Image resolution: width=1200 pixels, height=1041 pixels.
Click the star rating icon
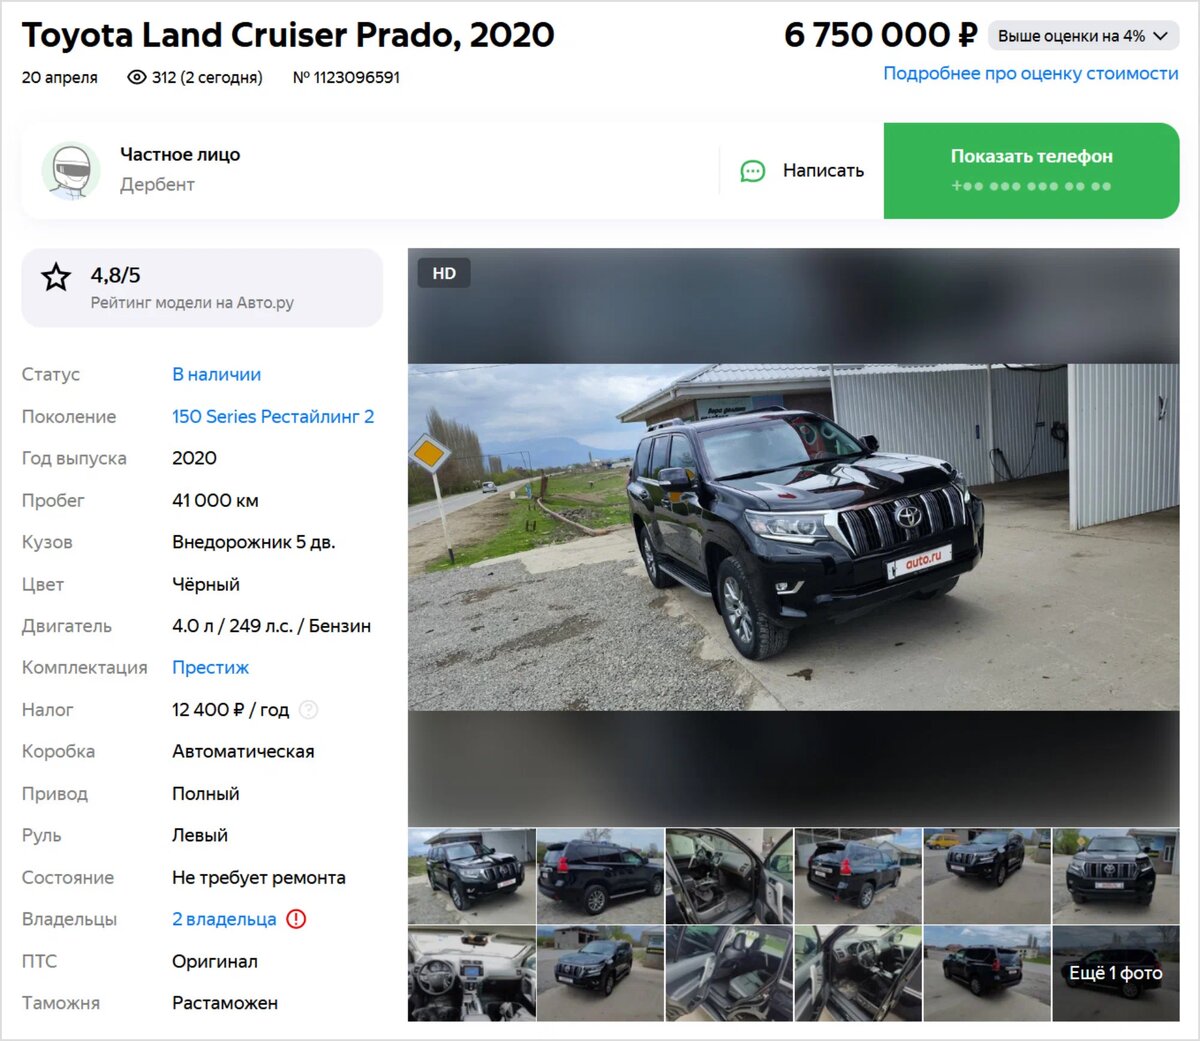point(56,277)
